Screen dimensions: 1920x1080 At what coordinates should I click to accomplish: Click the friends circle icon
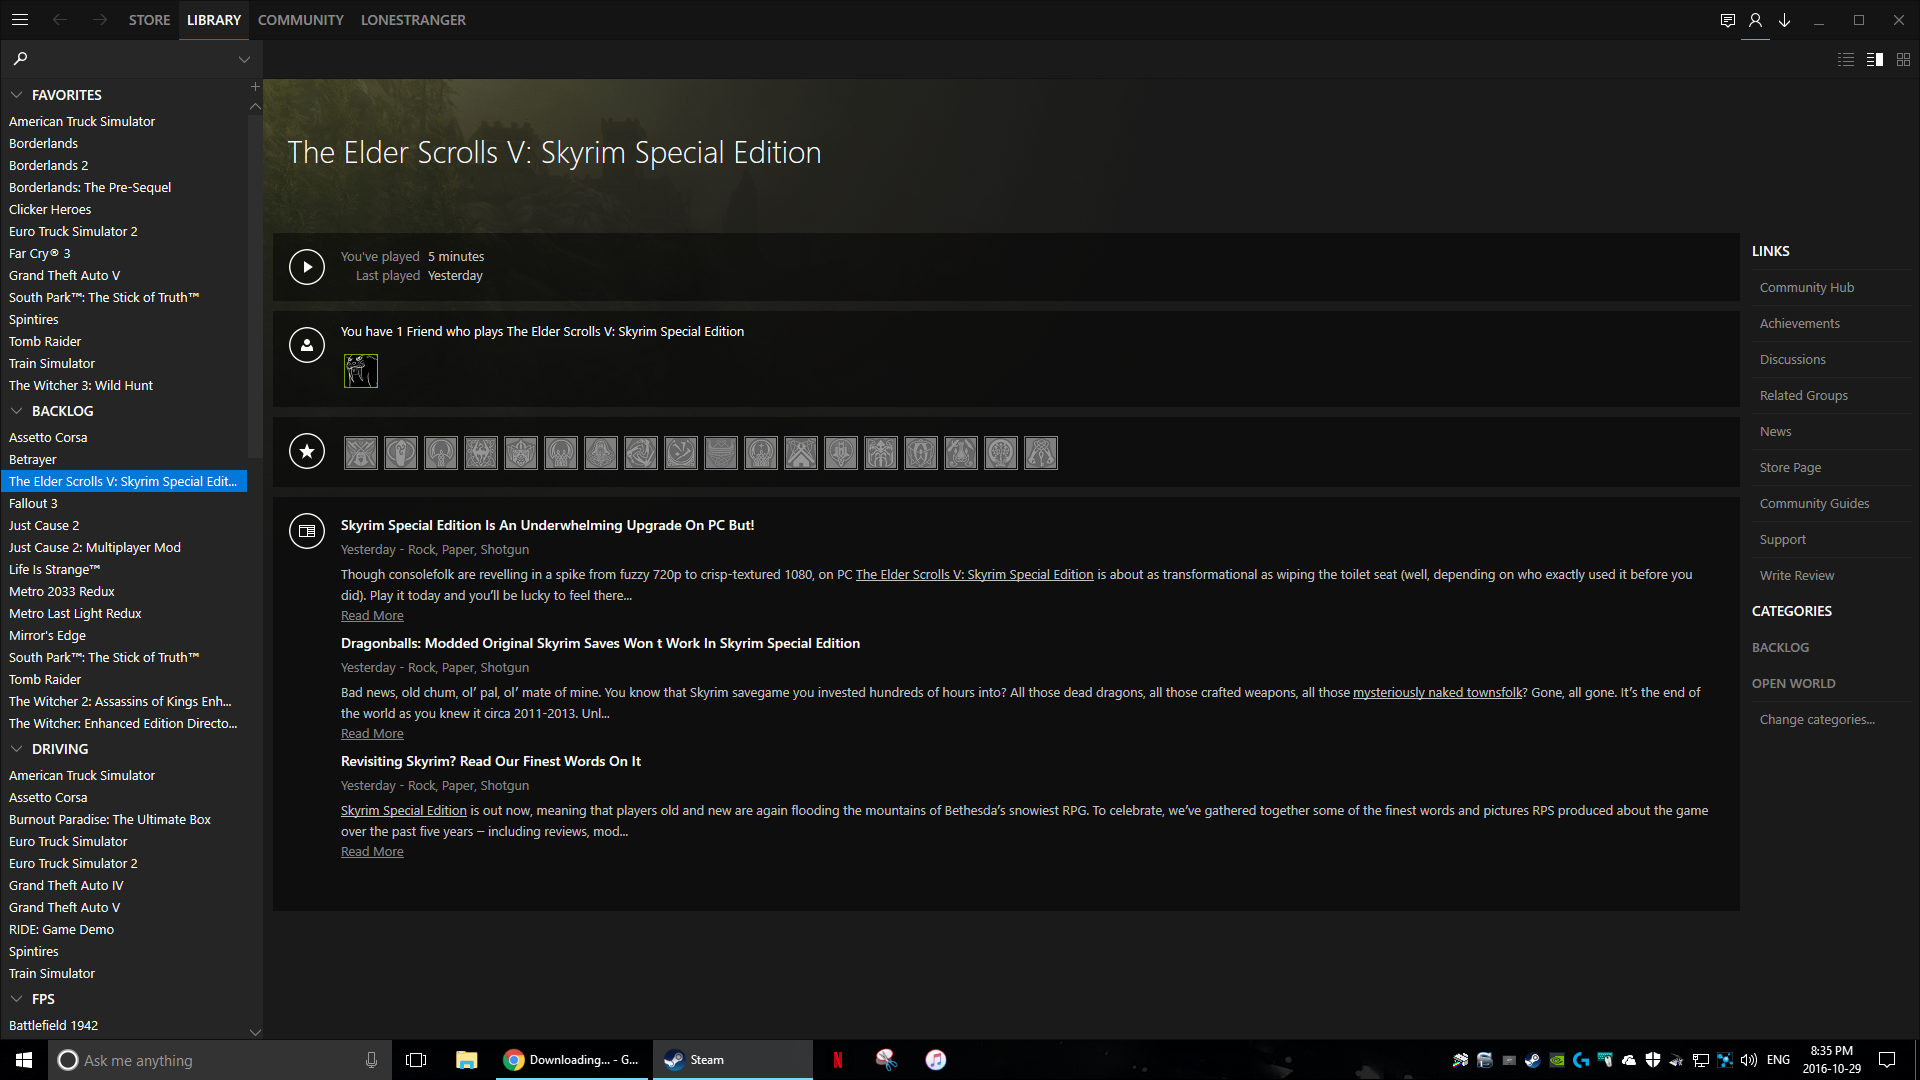307,345
